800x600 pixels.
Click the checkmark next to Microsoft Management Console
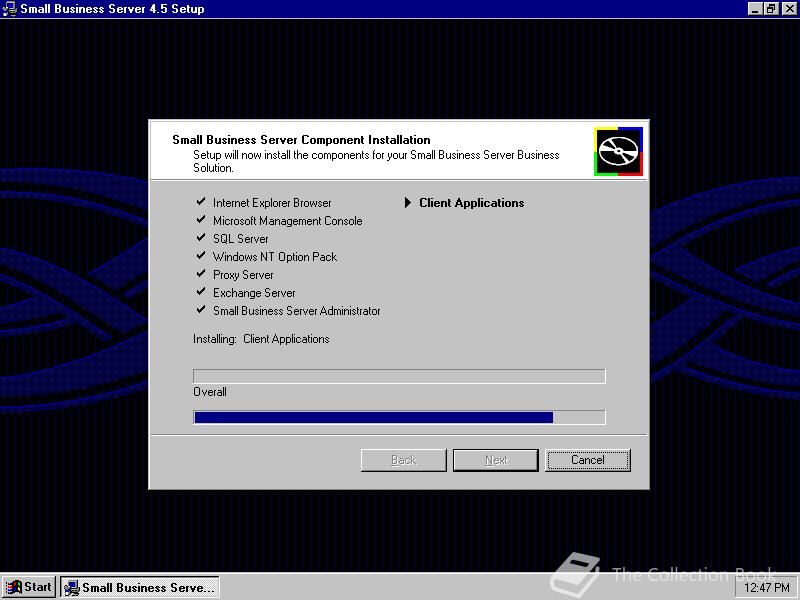[x=201, y=219]
